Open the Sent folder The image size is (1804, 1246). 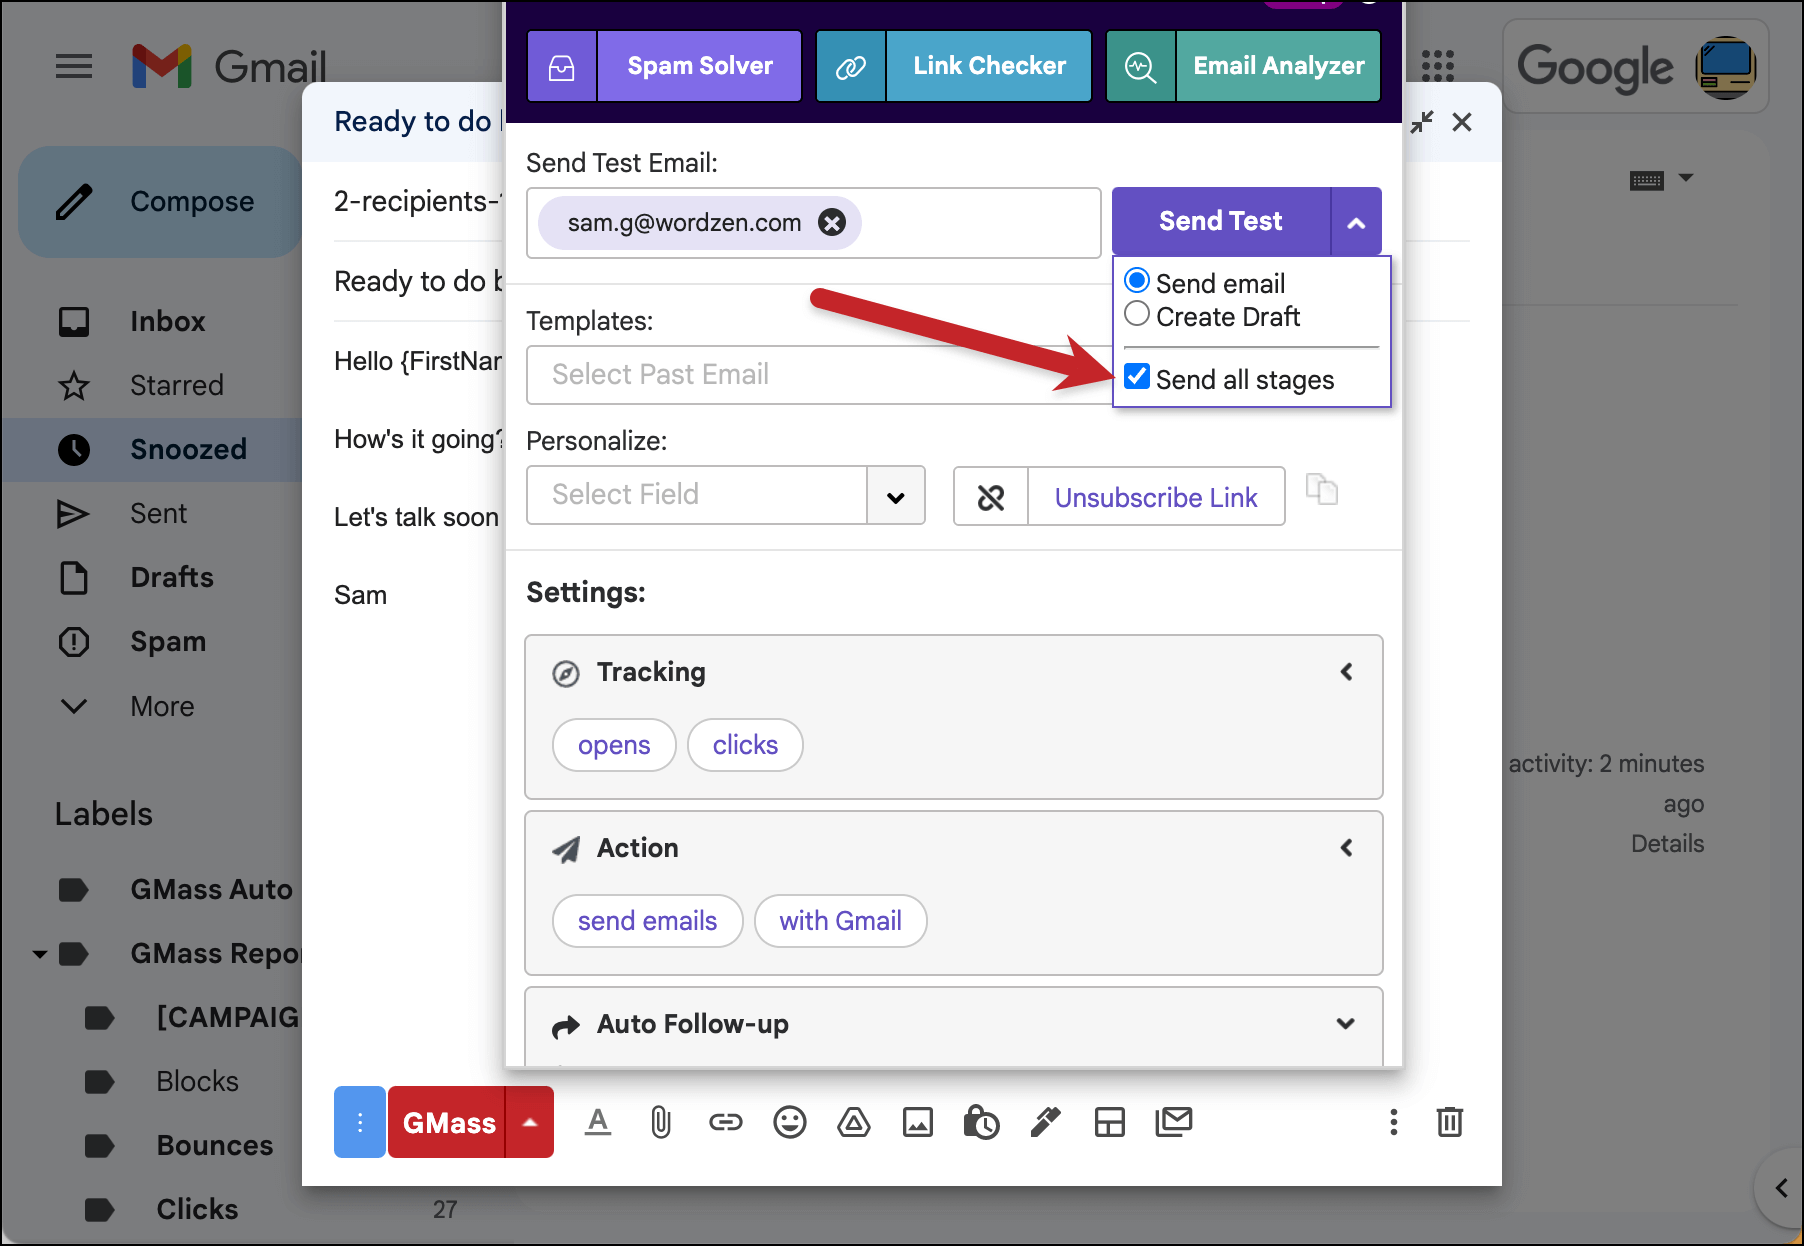160,513
